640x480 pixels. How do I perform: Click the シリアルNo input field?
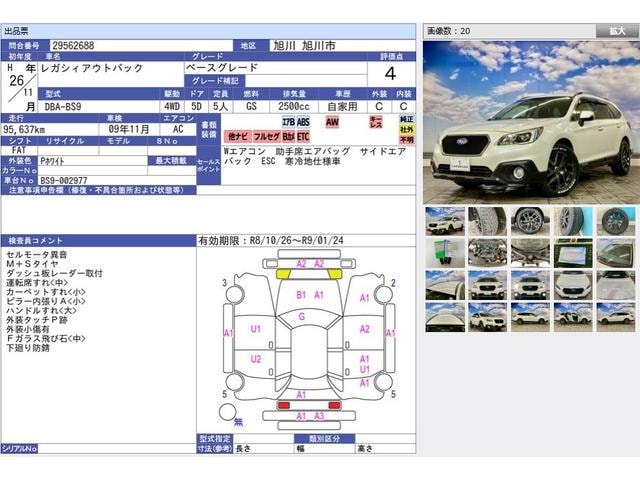click(117, 449)
